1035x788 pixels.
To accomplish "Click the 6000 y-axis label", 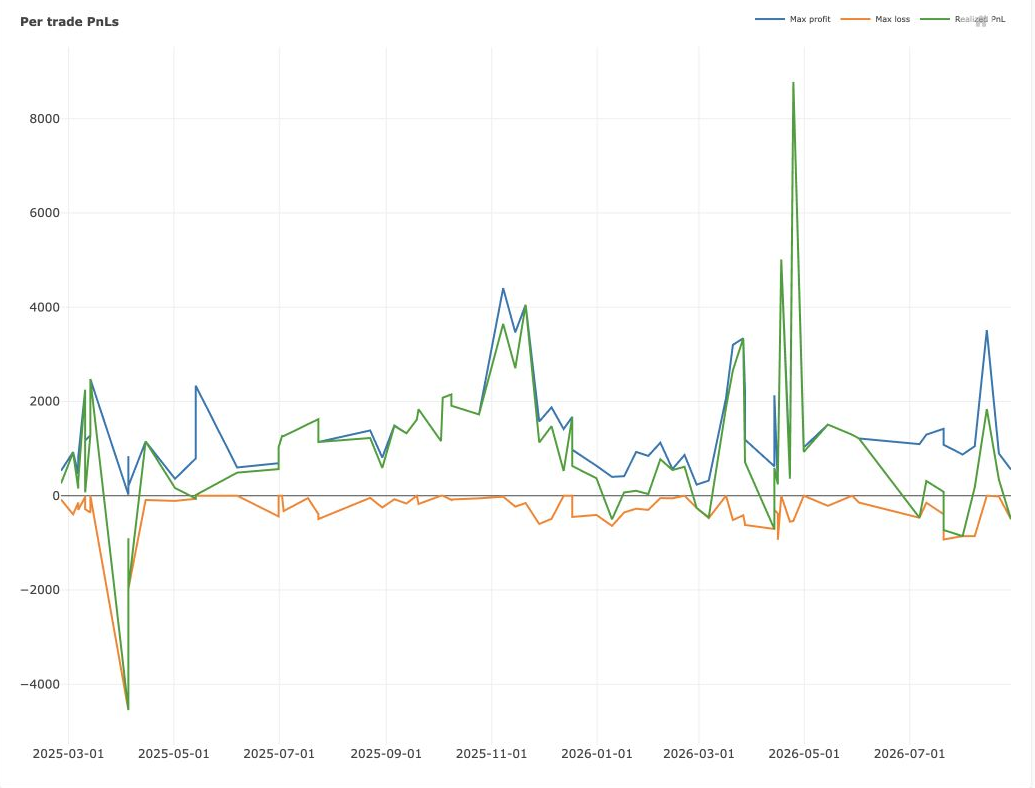I will pos(44,213).
